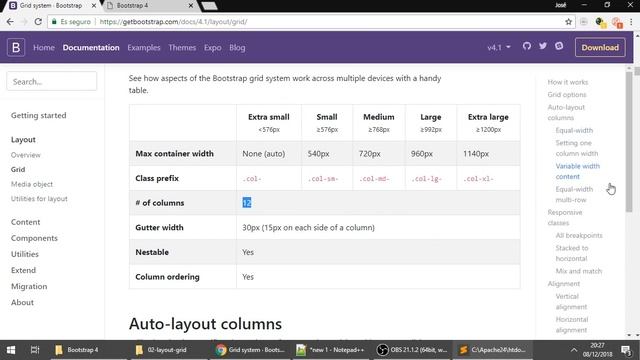This screenshot has height=360, width=640.
Task: Expand Extend sidebar section
Action: (23, 270)
